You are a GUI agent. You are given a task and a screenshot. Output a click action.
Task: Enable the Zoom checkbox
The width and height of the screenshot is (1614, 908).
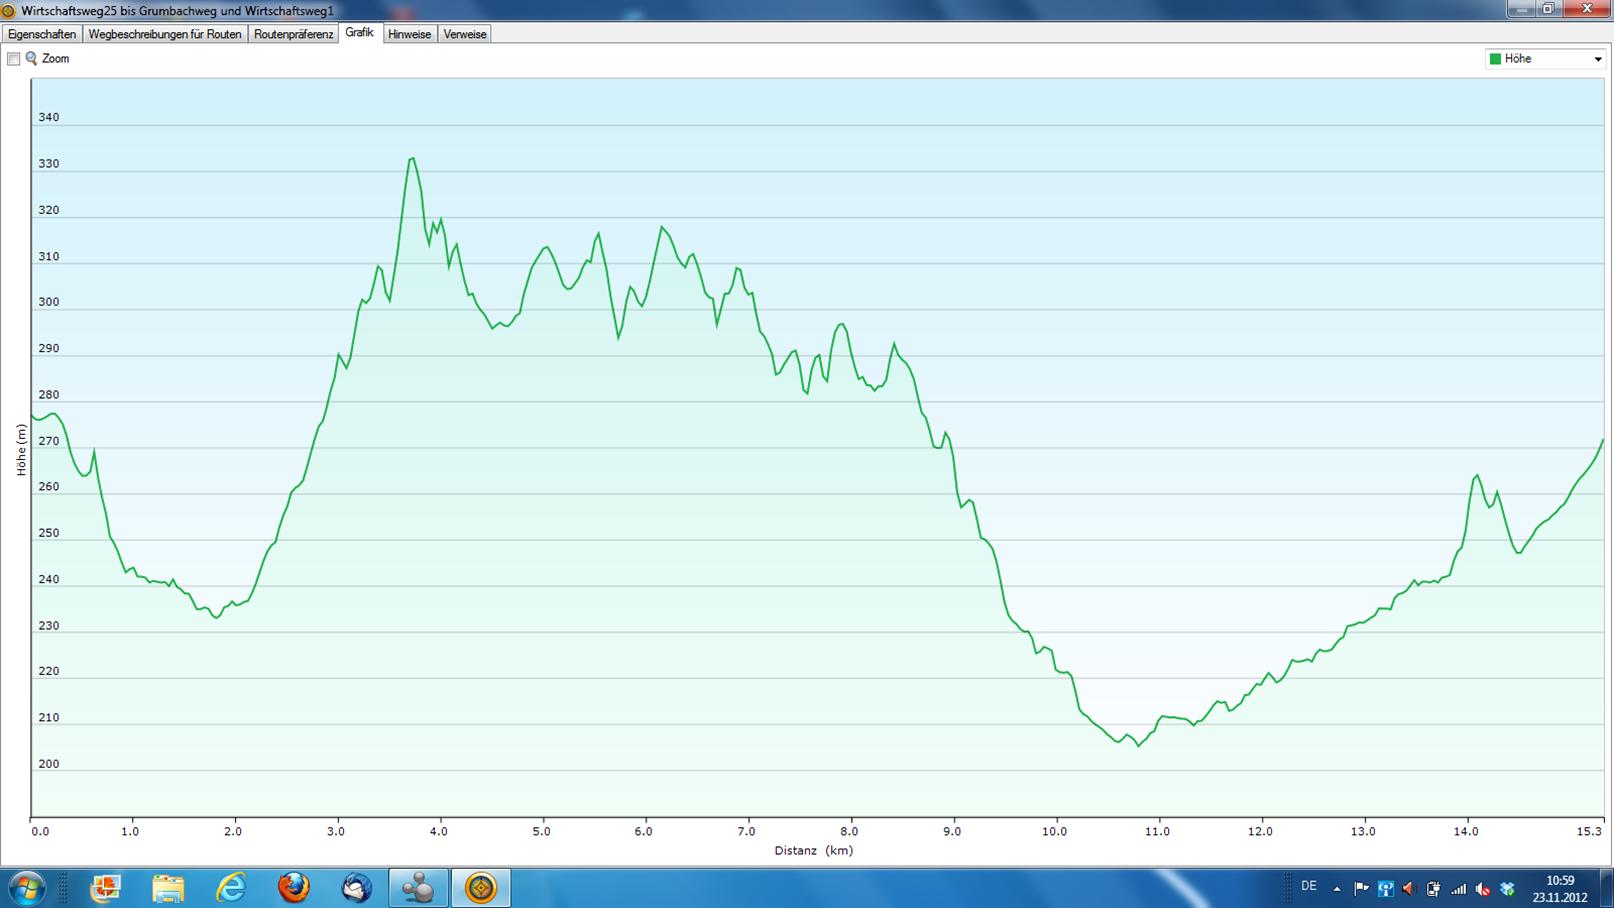pyautogui.click(x=14, y=59)
